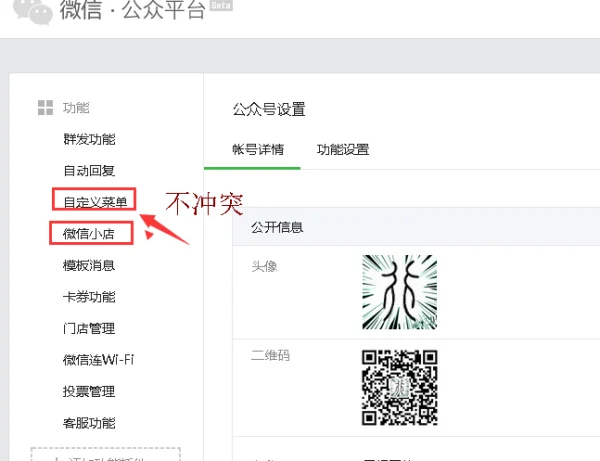This screenshot has width=600, height=461.
Task: Click the 公众号设置 page title
Action: click(269, 109)
